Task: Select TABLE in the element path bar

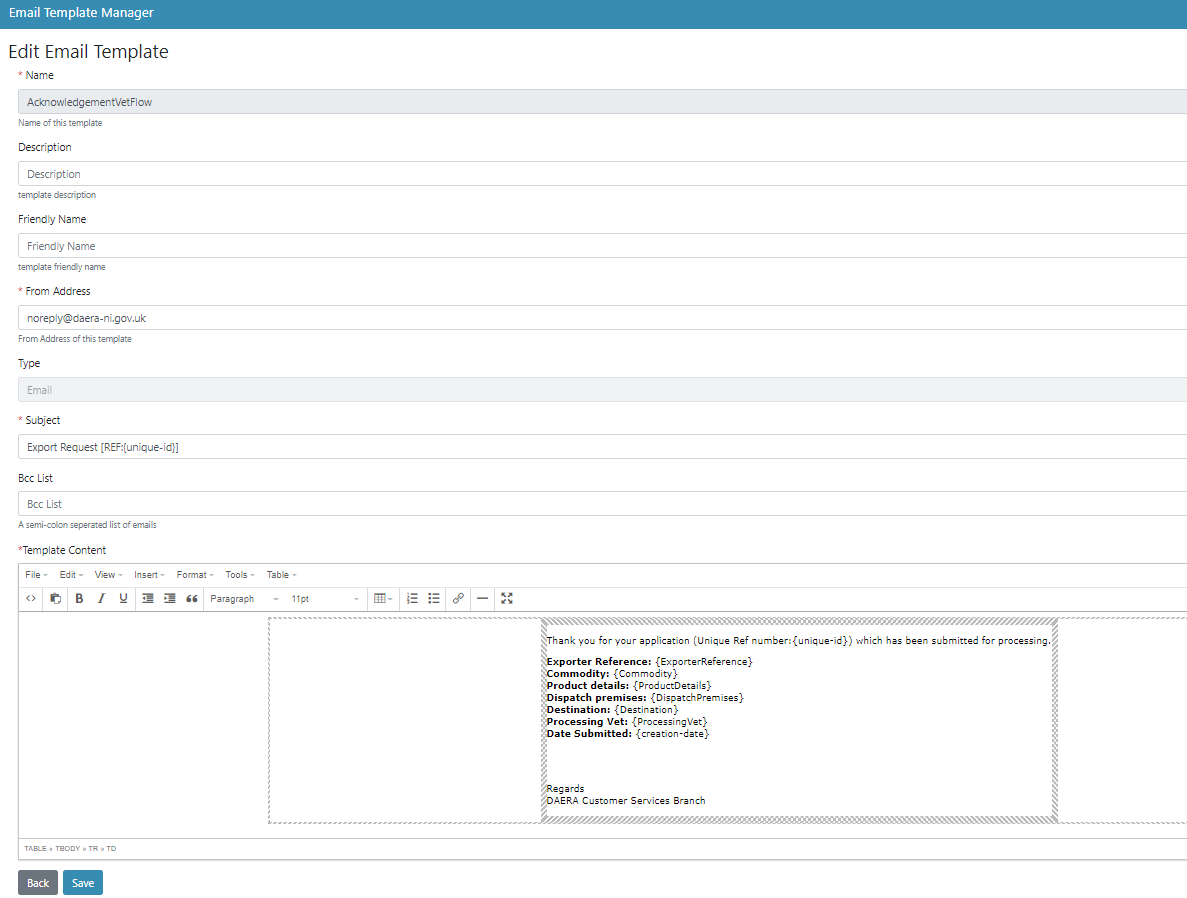Action: 36,849
